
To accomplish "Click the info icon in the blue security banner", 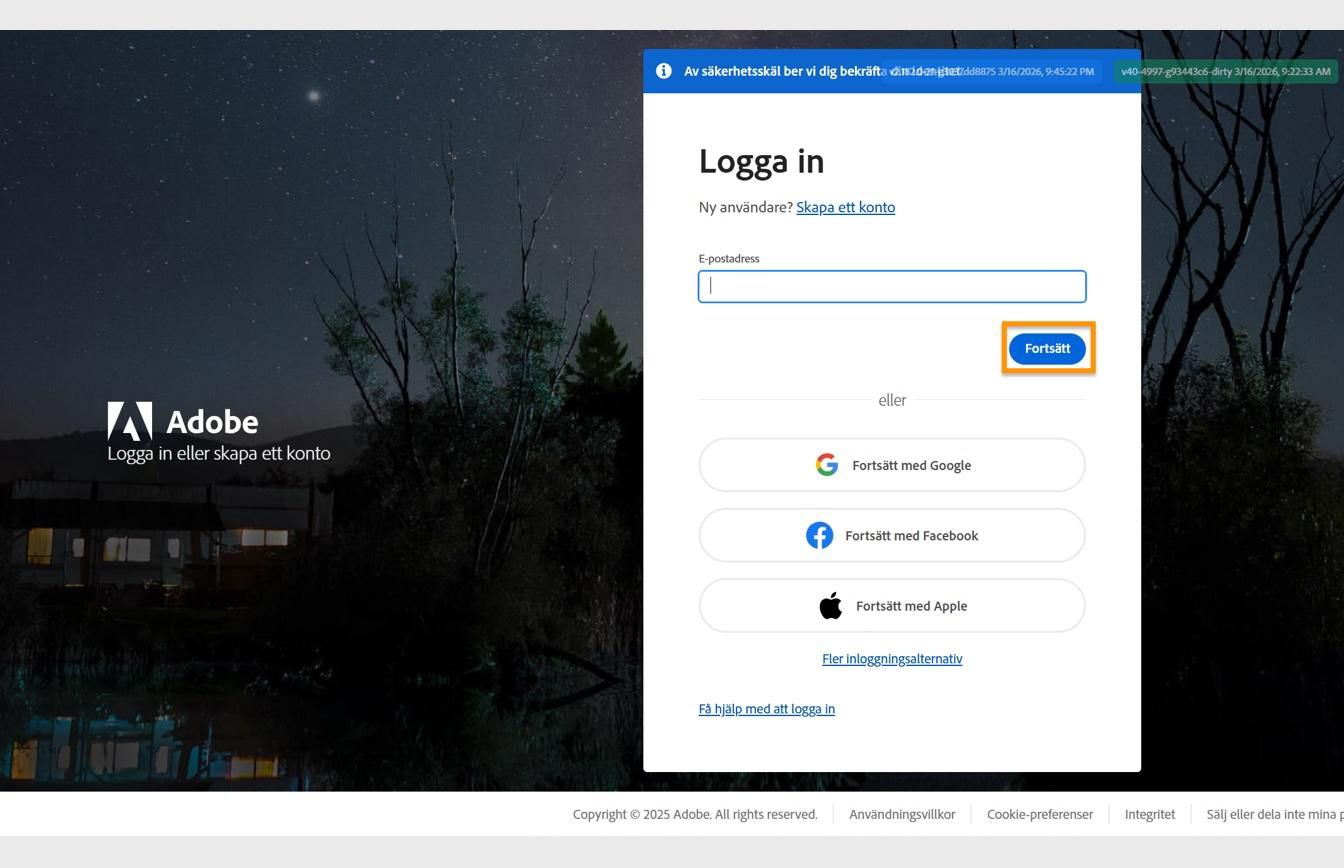I will coord(663,71).
